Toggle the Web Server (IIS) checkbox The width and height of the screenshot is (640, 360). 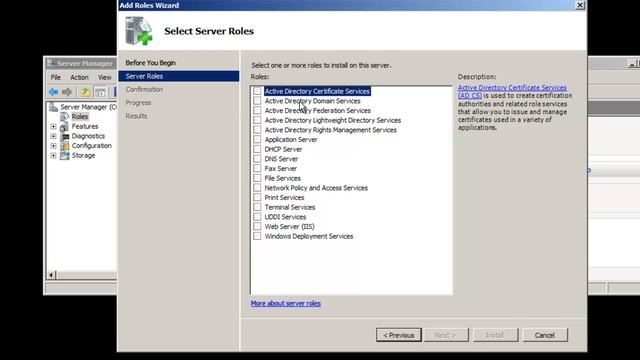click(257, 226)
